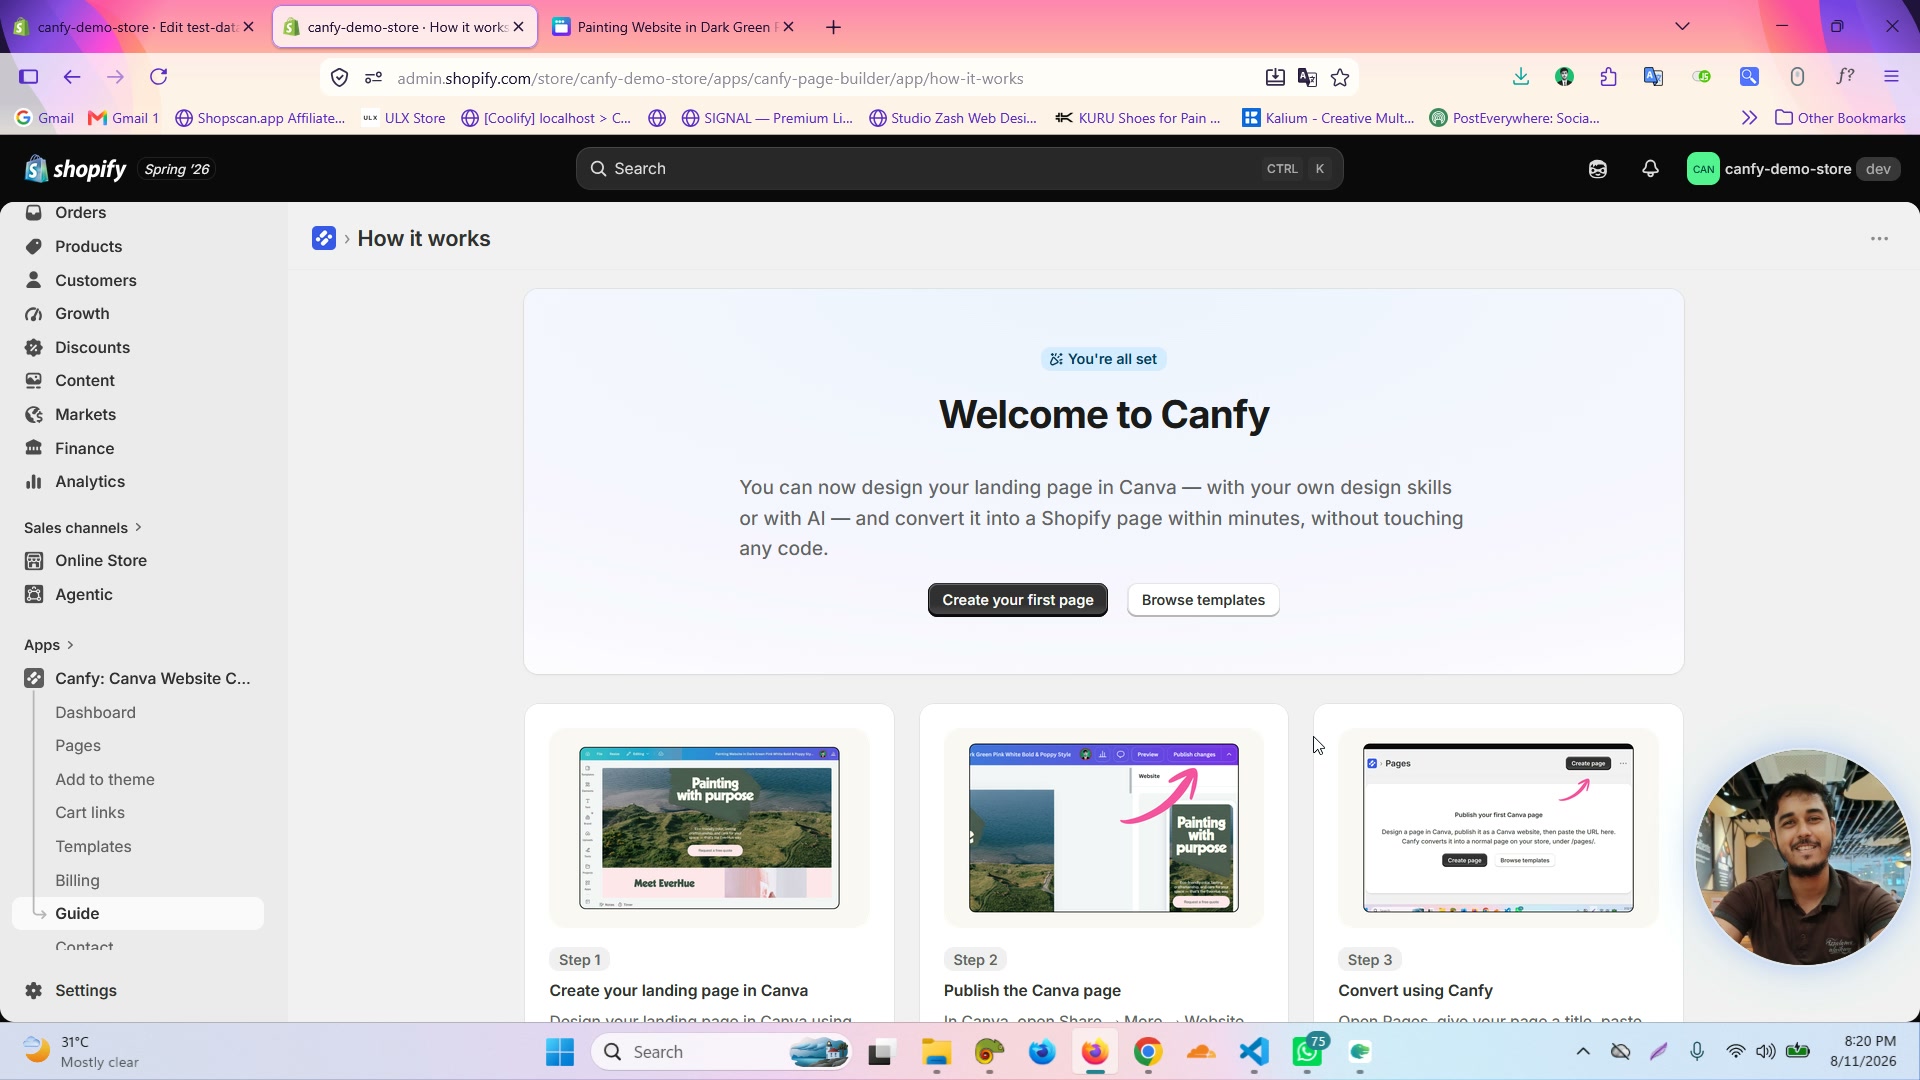This screenshot has width=1920, height=1080.
Task: Click the Canfy app icon beside How it works
Action: [323, 238]
